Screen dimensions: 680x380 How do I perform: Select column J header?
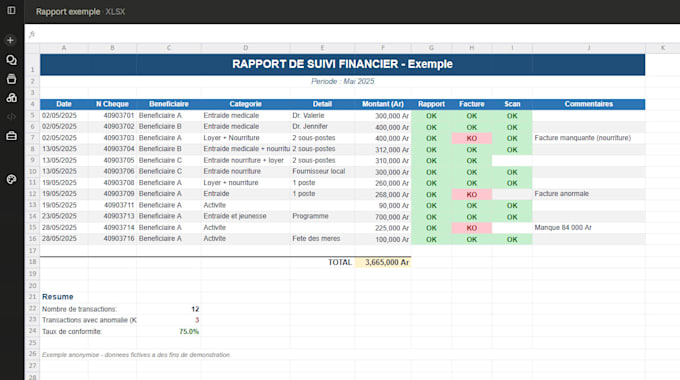coord(588,48)
